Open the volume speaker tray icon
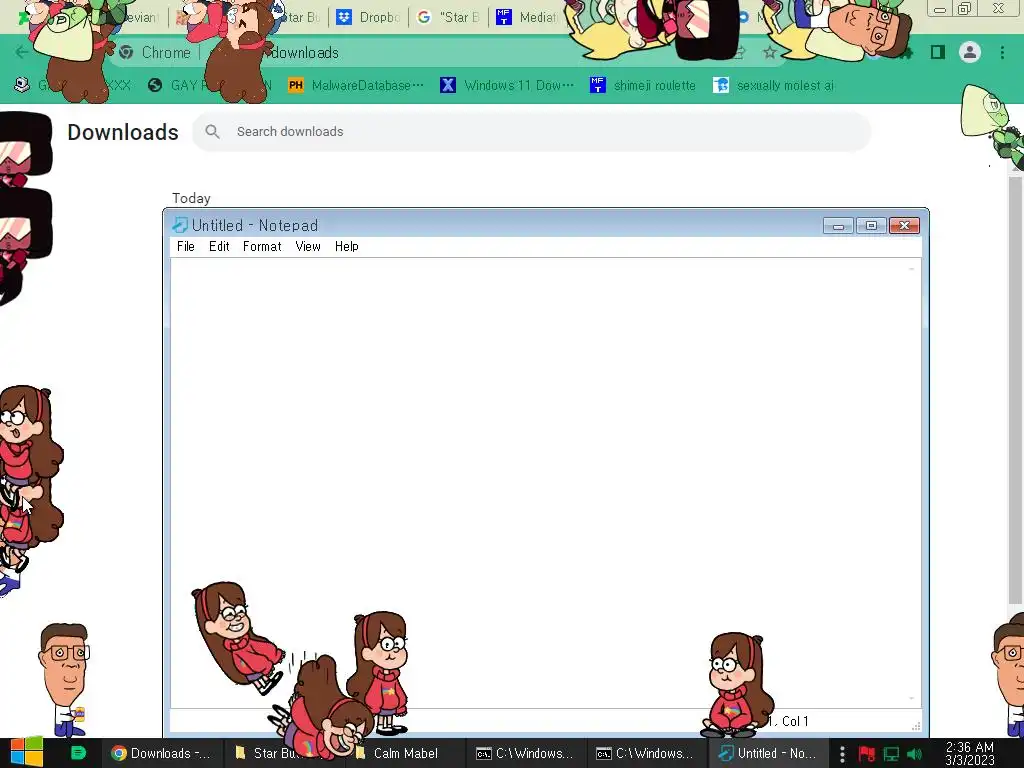1024x768 pixels. 914,754
